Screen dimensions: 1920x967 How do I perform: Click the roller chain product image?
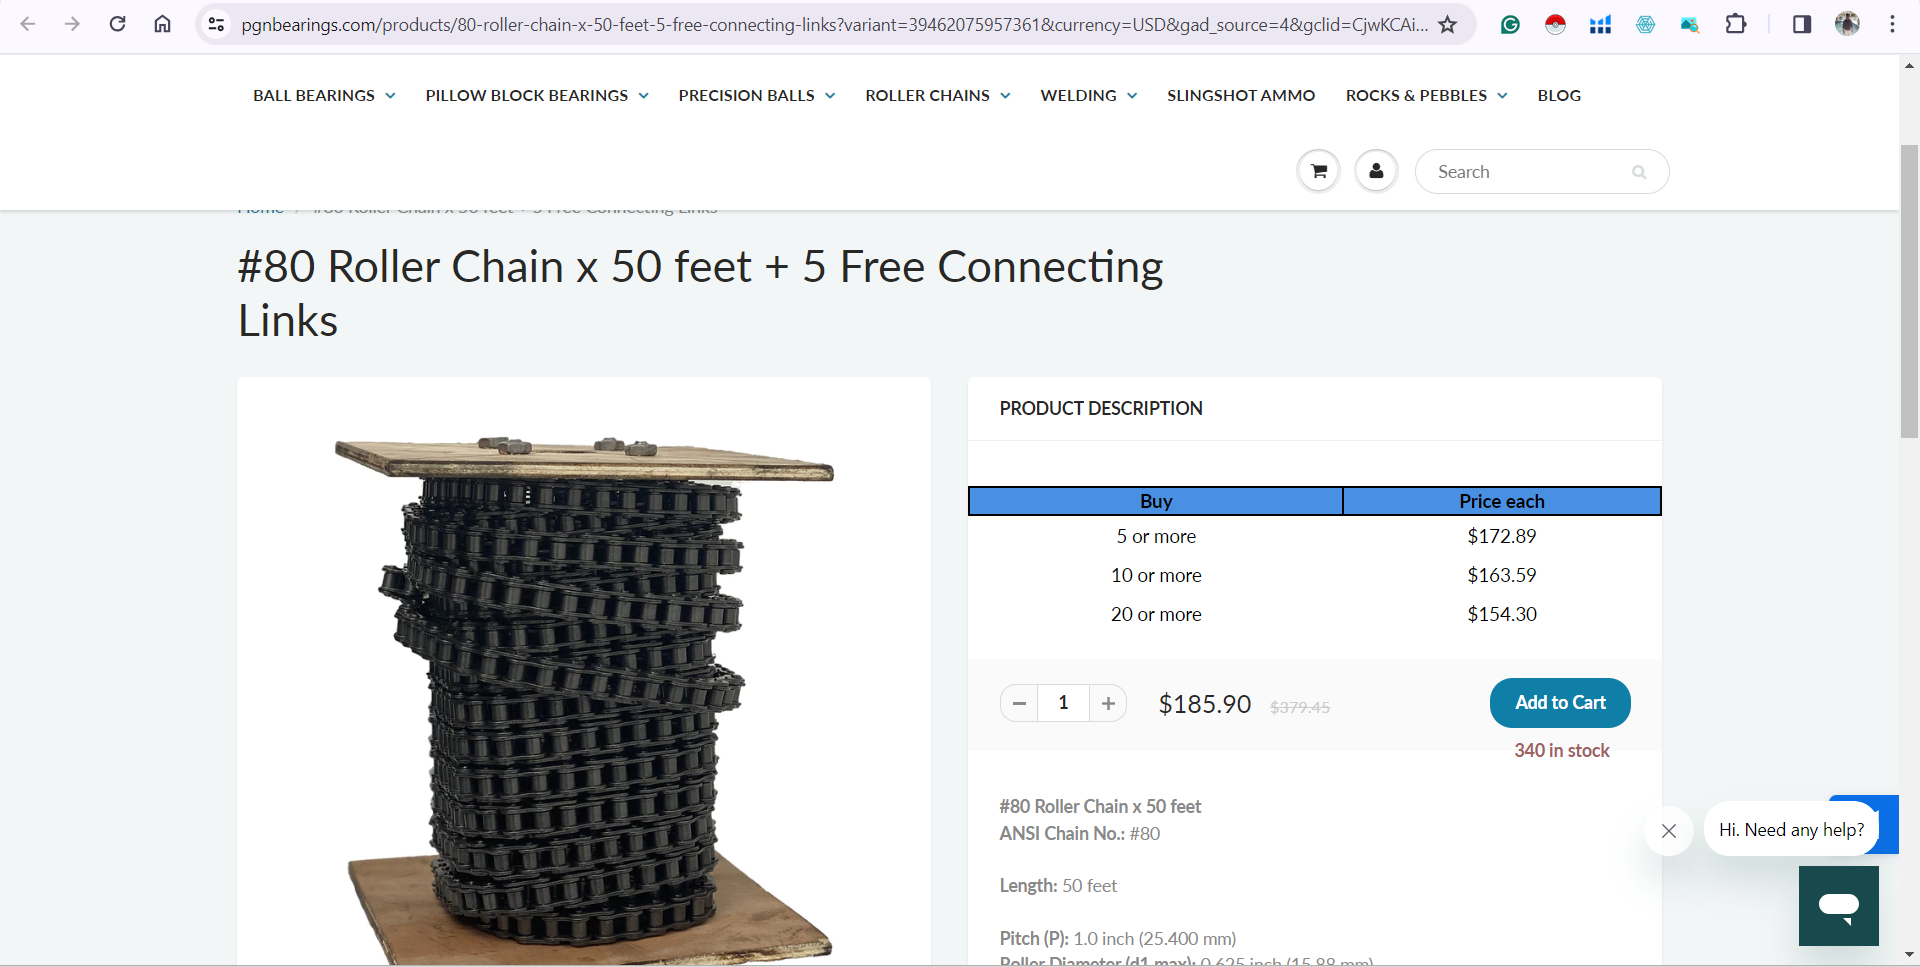584,698
